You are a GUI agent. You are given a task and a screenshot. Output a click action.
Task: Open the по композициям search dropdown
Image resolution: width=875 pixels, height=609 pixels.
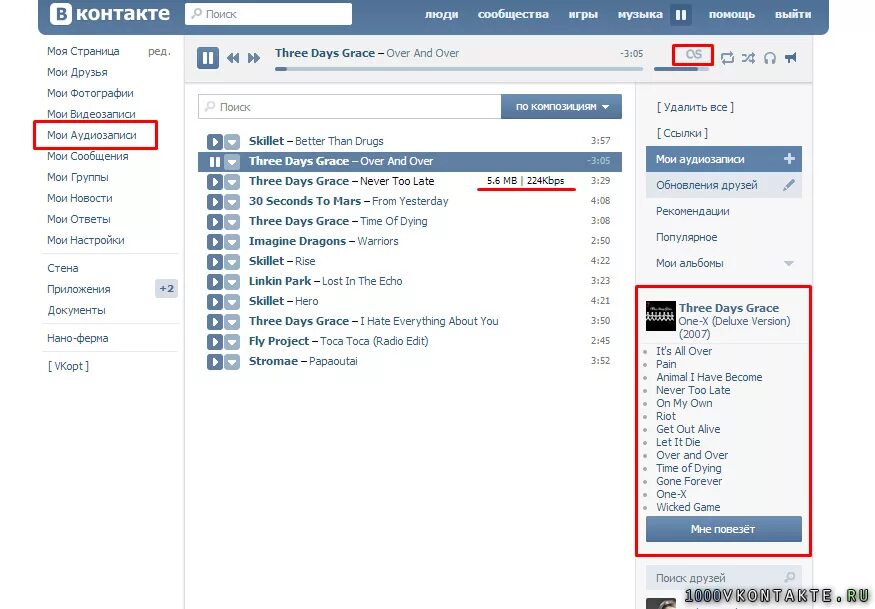(x=561, y=107)
